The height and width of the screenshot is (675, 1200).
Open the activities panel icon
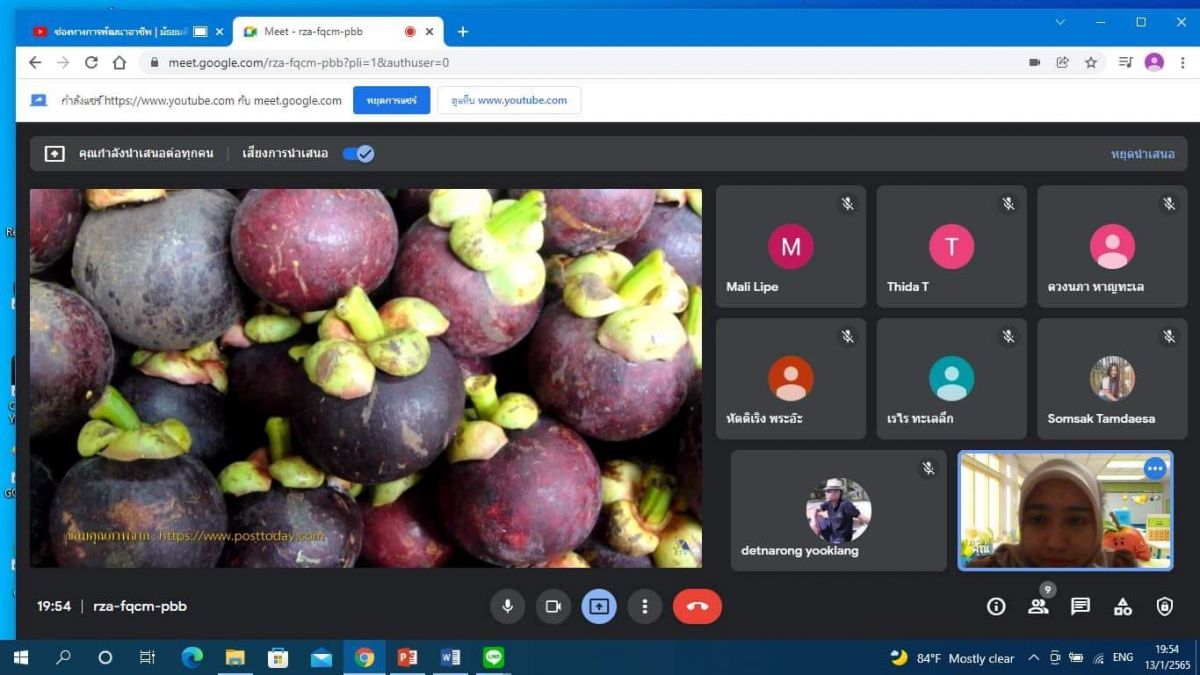pyautogui.click(x=1123, y=606)
